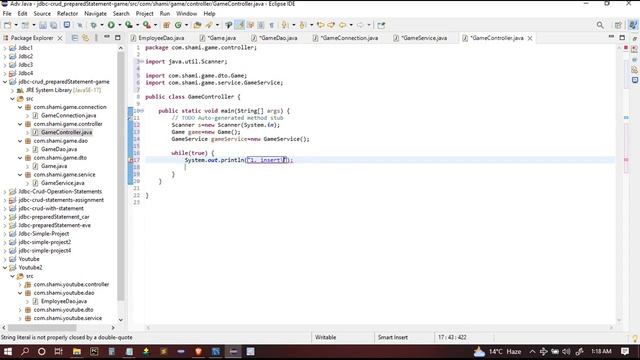Expand com.shami.youtube.controller package
The width and height of the screenshot is (640, 360).
click(20, 284)
